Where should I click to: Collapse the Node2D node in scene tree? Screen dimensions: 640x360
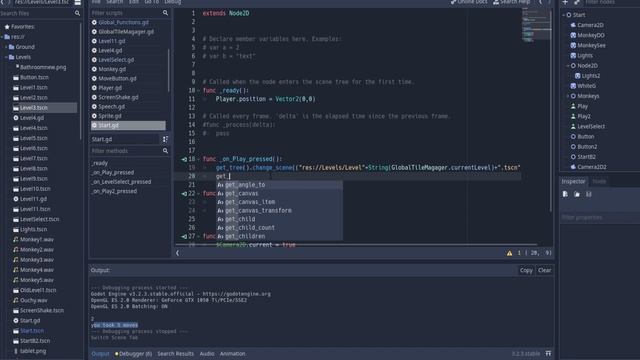pyautogui.click(x=568, y=66)
